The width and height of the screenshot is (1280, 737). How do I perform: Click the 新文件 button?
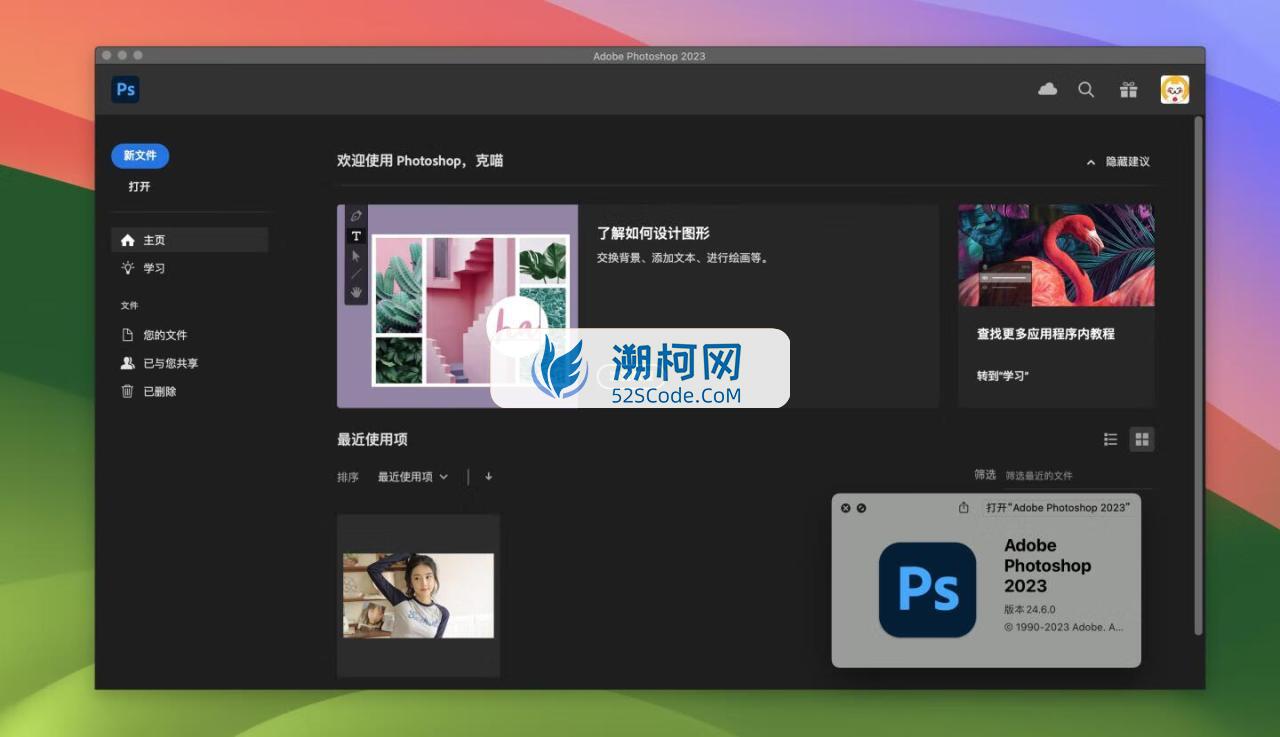(x=140, y=156)
